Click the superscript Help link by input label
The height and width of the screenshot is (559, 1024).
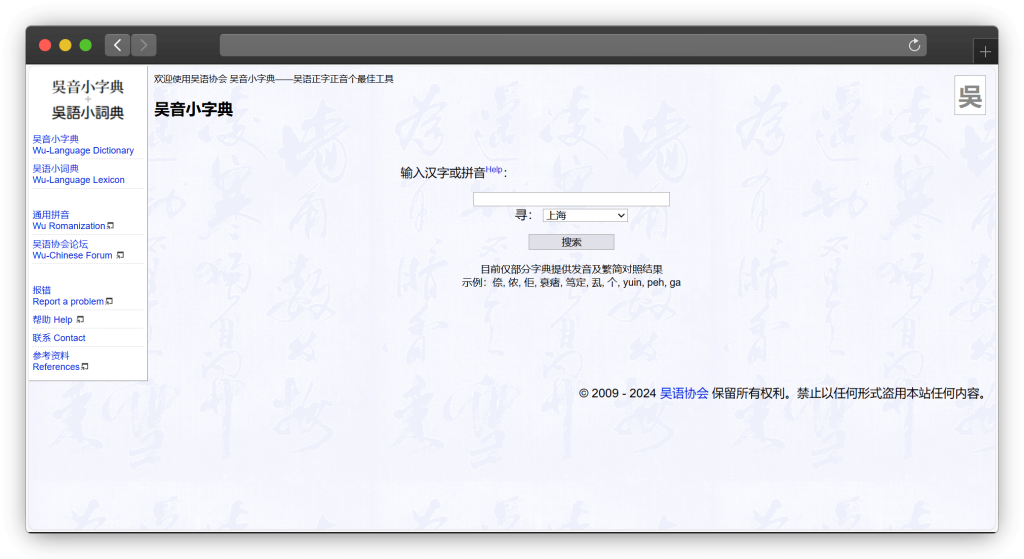pyautogui.click(x=494, y=170)
